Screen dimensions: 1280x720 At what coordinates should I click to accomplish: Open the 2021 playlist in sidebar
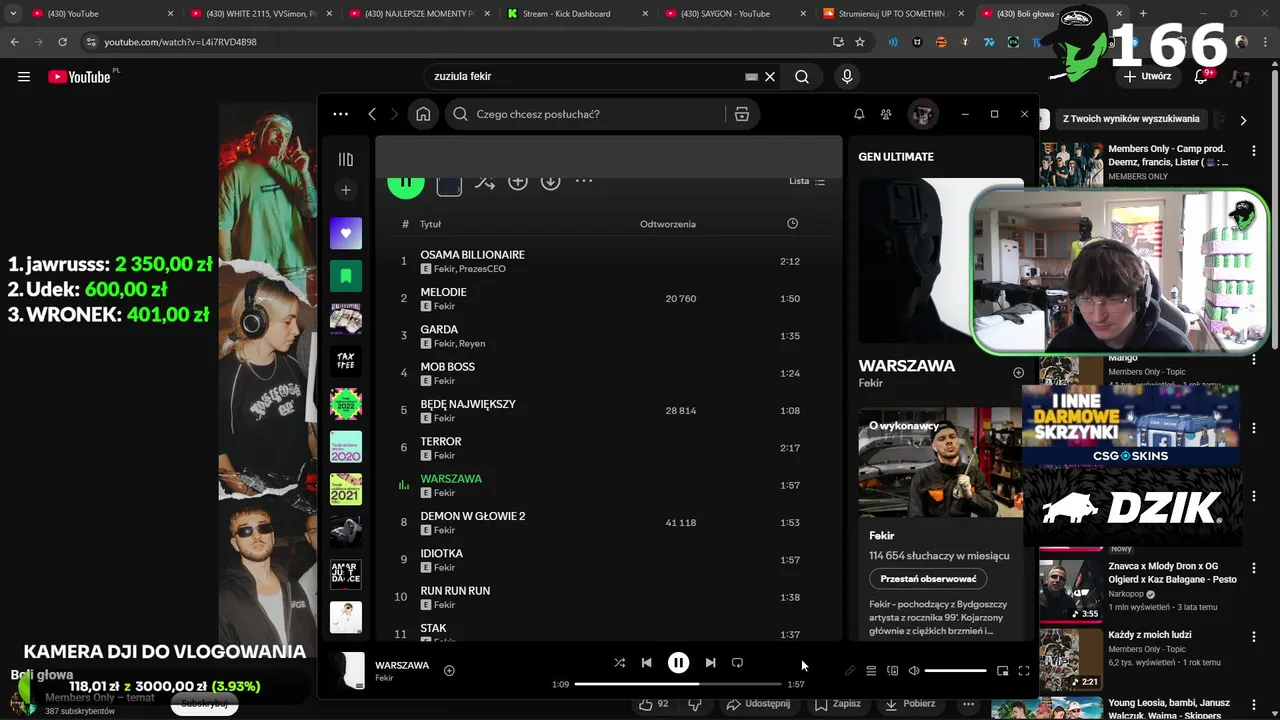coord(346,489)
